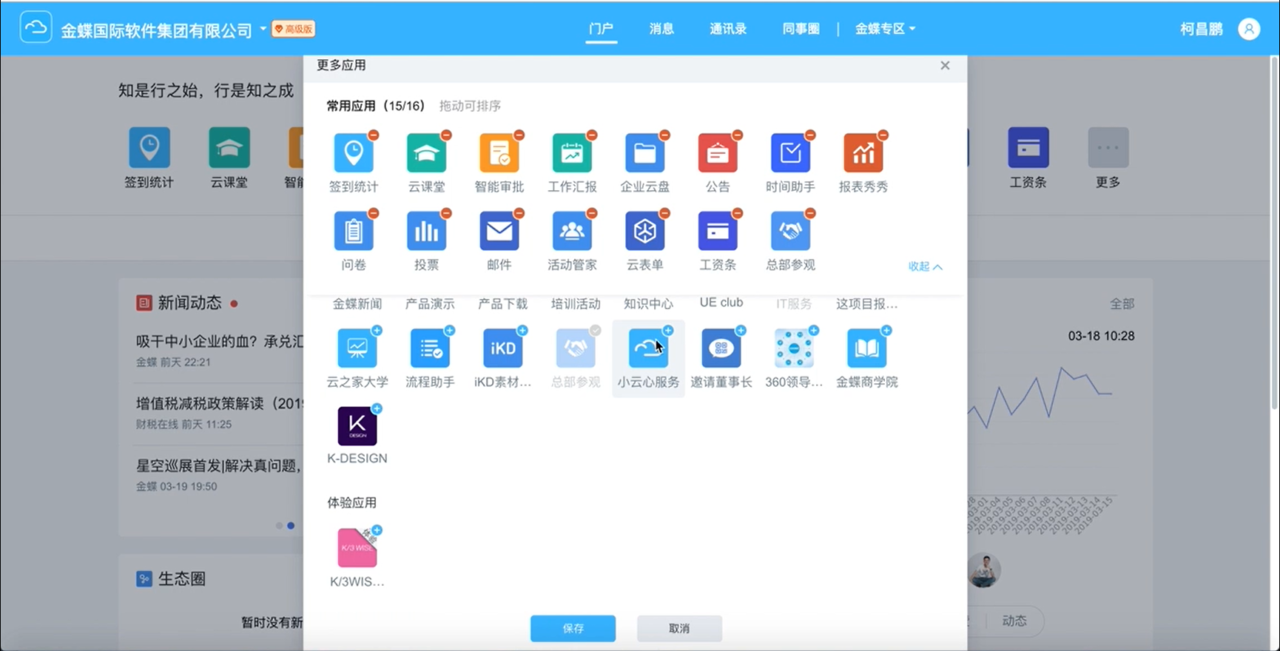The image size is (1280, 651).
Task: Go to the 消息 tab
Action: tap(661, 29)
